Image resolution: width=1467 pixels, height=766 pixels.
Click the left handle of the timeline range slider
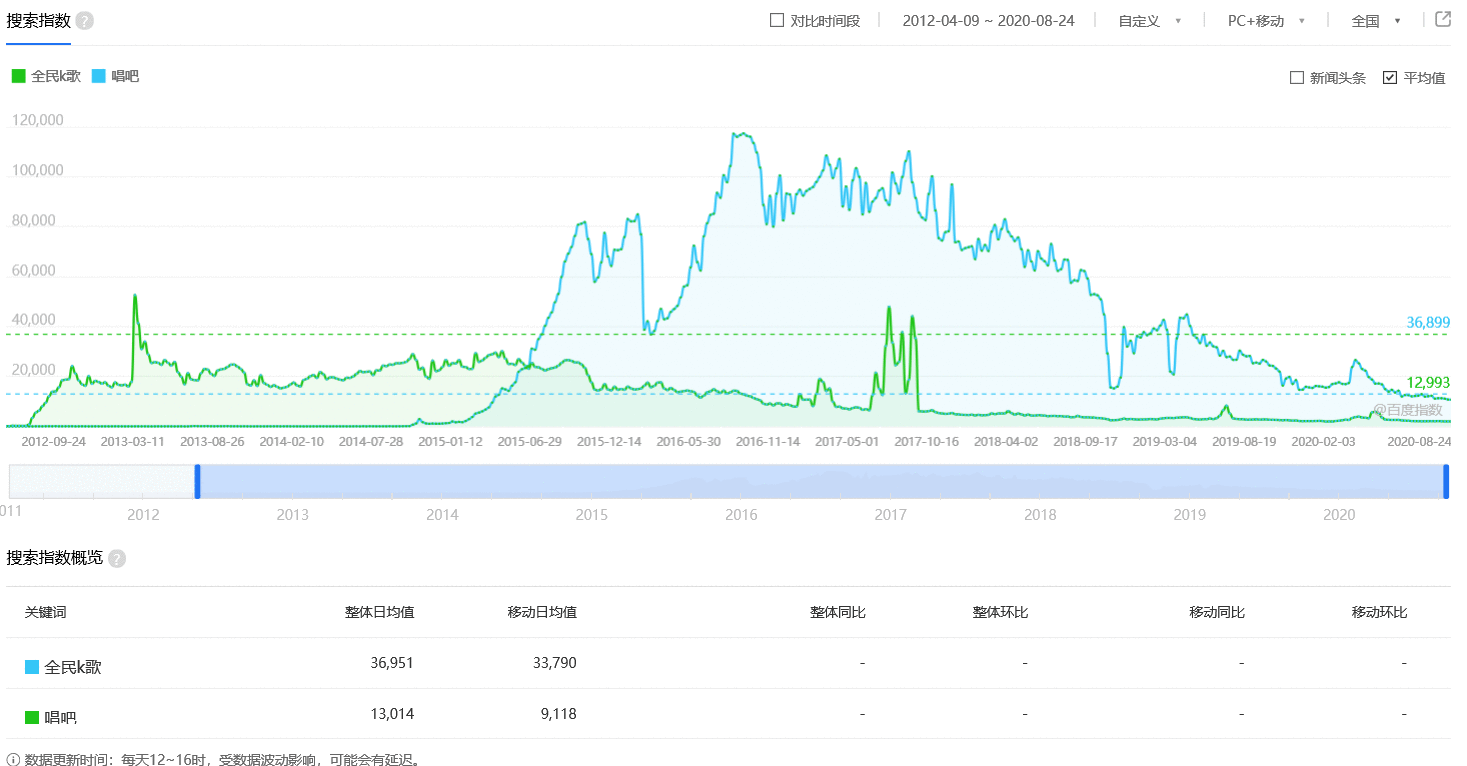(x=197, y=481)
